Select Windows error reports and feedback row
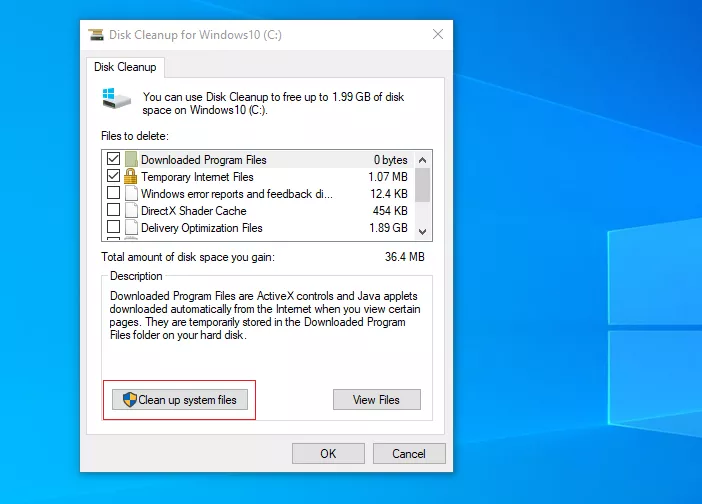The height and width of the screenshot is (504, 702). tap(237, 194)
